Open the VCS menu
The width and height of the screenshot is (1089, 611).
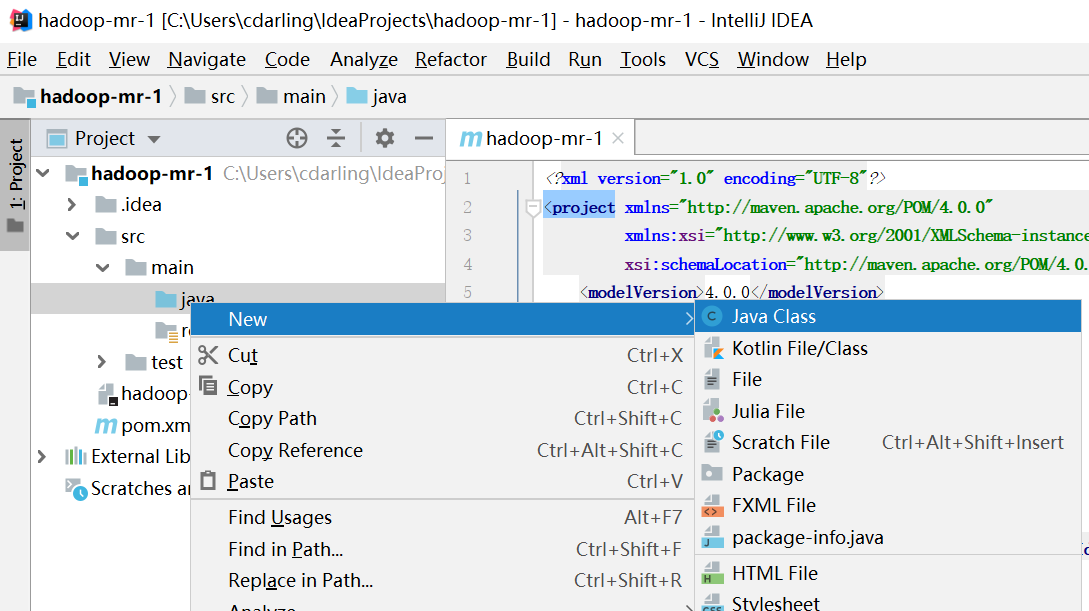(x=701, y=60)
